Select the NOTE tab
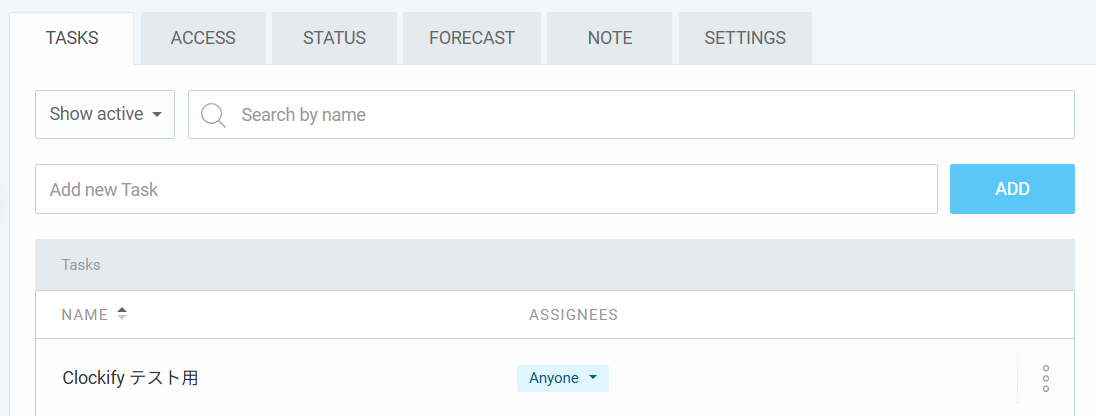This screenshot has height=416, width=1096. click(x=610, y=38)
